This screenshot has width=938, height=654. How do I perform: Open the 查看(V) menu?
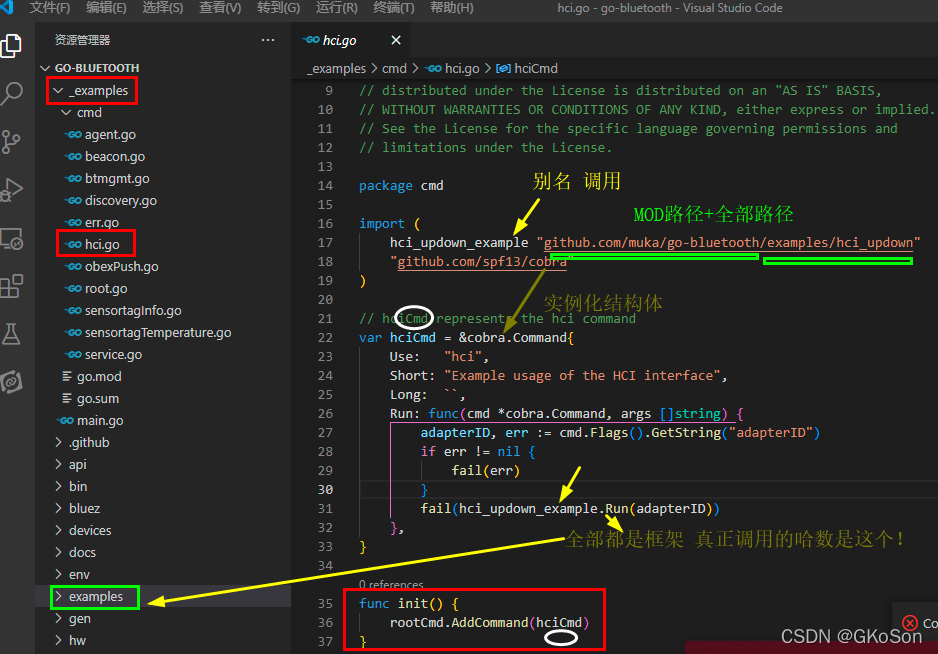(220, 8)
